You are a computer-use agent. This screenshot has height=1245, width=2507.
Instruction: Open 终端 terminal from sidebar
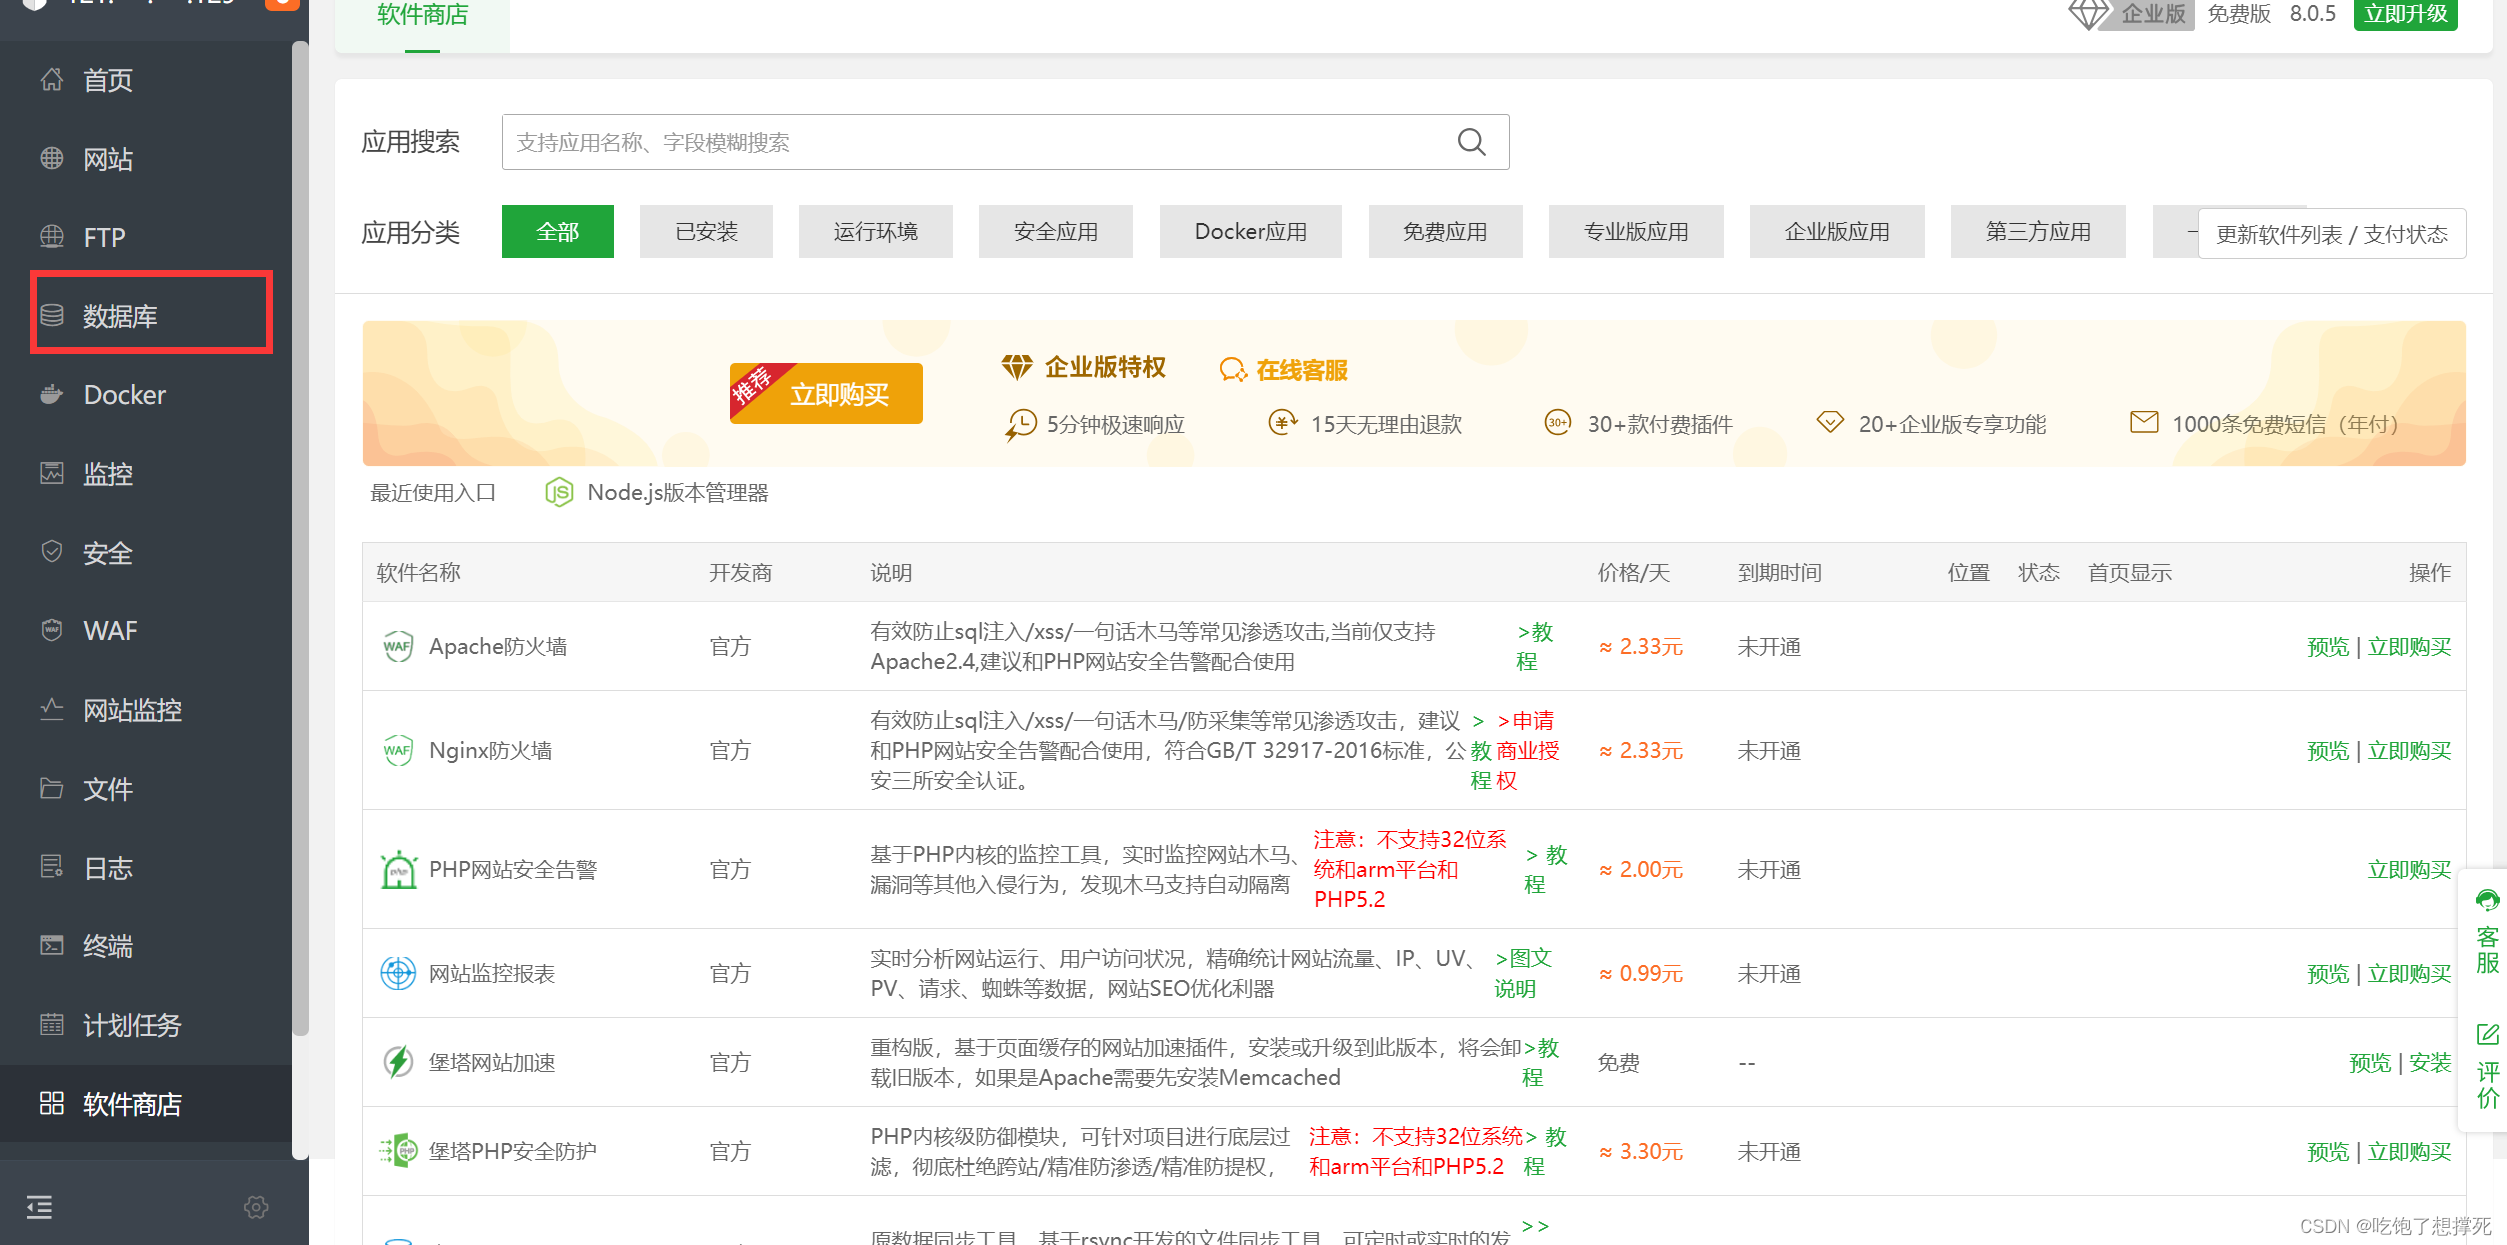pos(107,946)
